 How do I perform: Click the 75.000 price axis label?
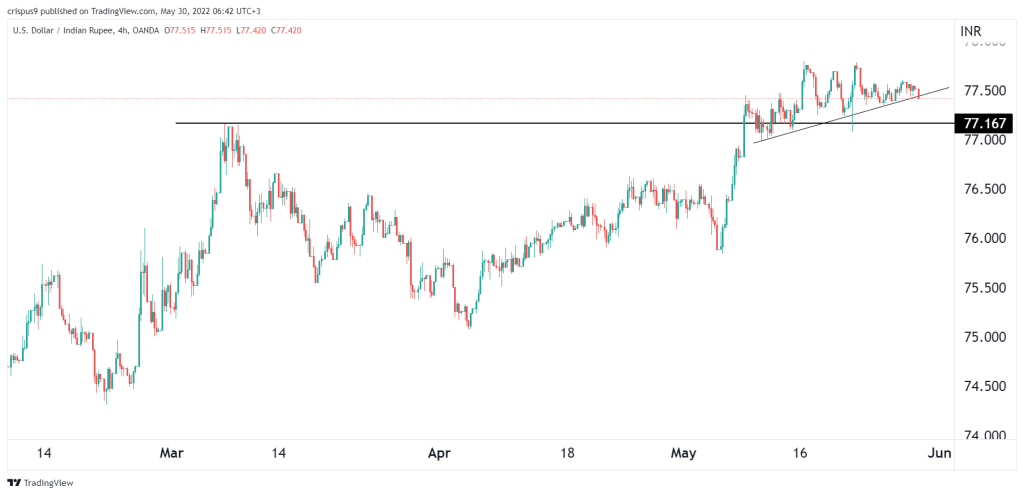coord(984,338)
